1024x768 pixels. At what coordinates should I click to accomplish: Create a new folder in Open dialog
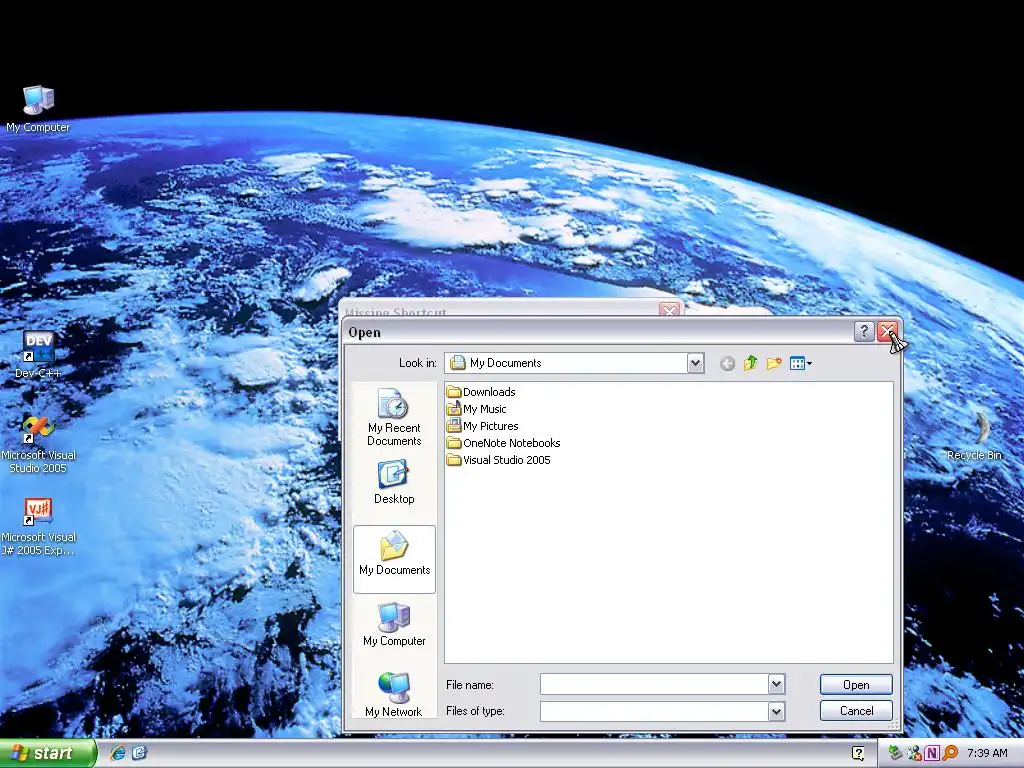click(x=774, y=363)
